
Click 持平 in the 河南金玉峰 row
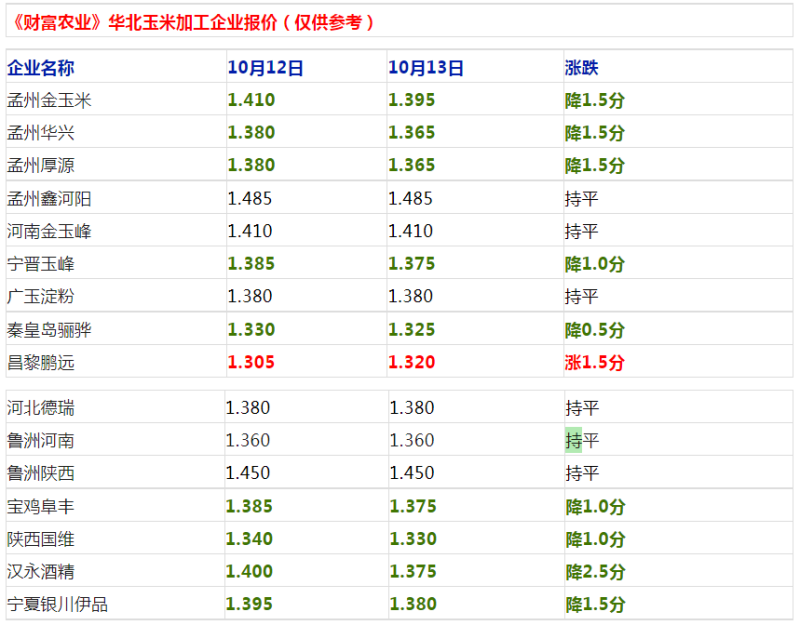582,231
